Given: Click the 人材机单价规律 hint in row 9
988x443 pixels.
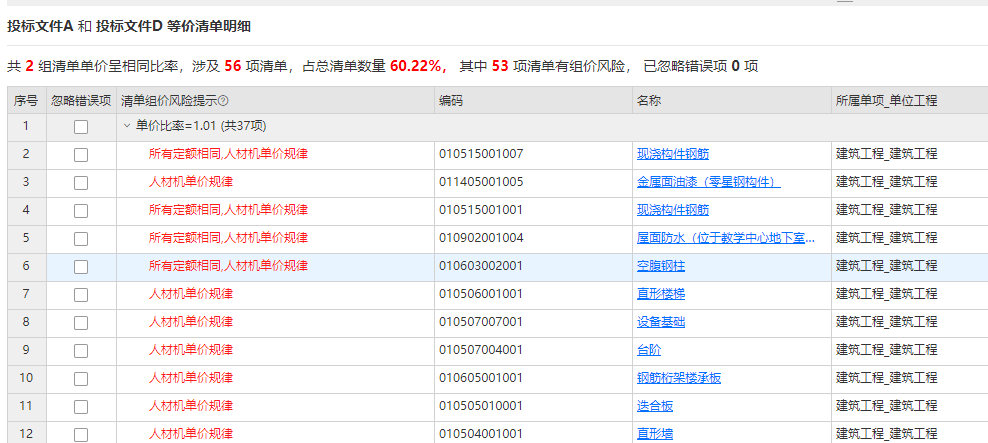Looking at the screenshot, I should tap(191, 350).
